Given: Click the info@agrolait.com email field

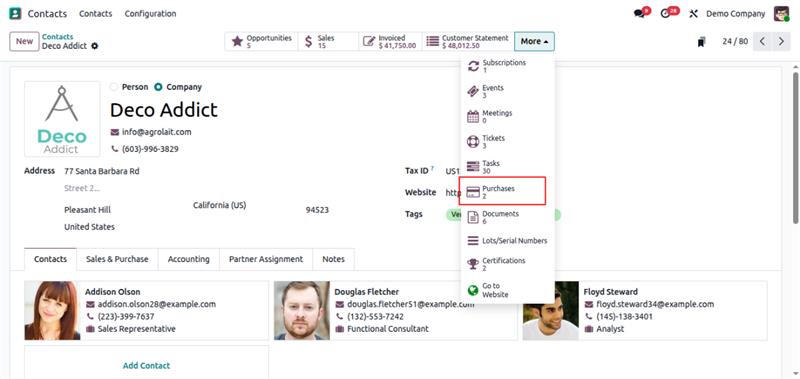Looking at the screenshot, I should [x=157, y=132].
